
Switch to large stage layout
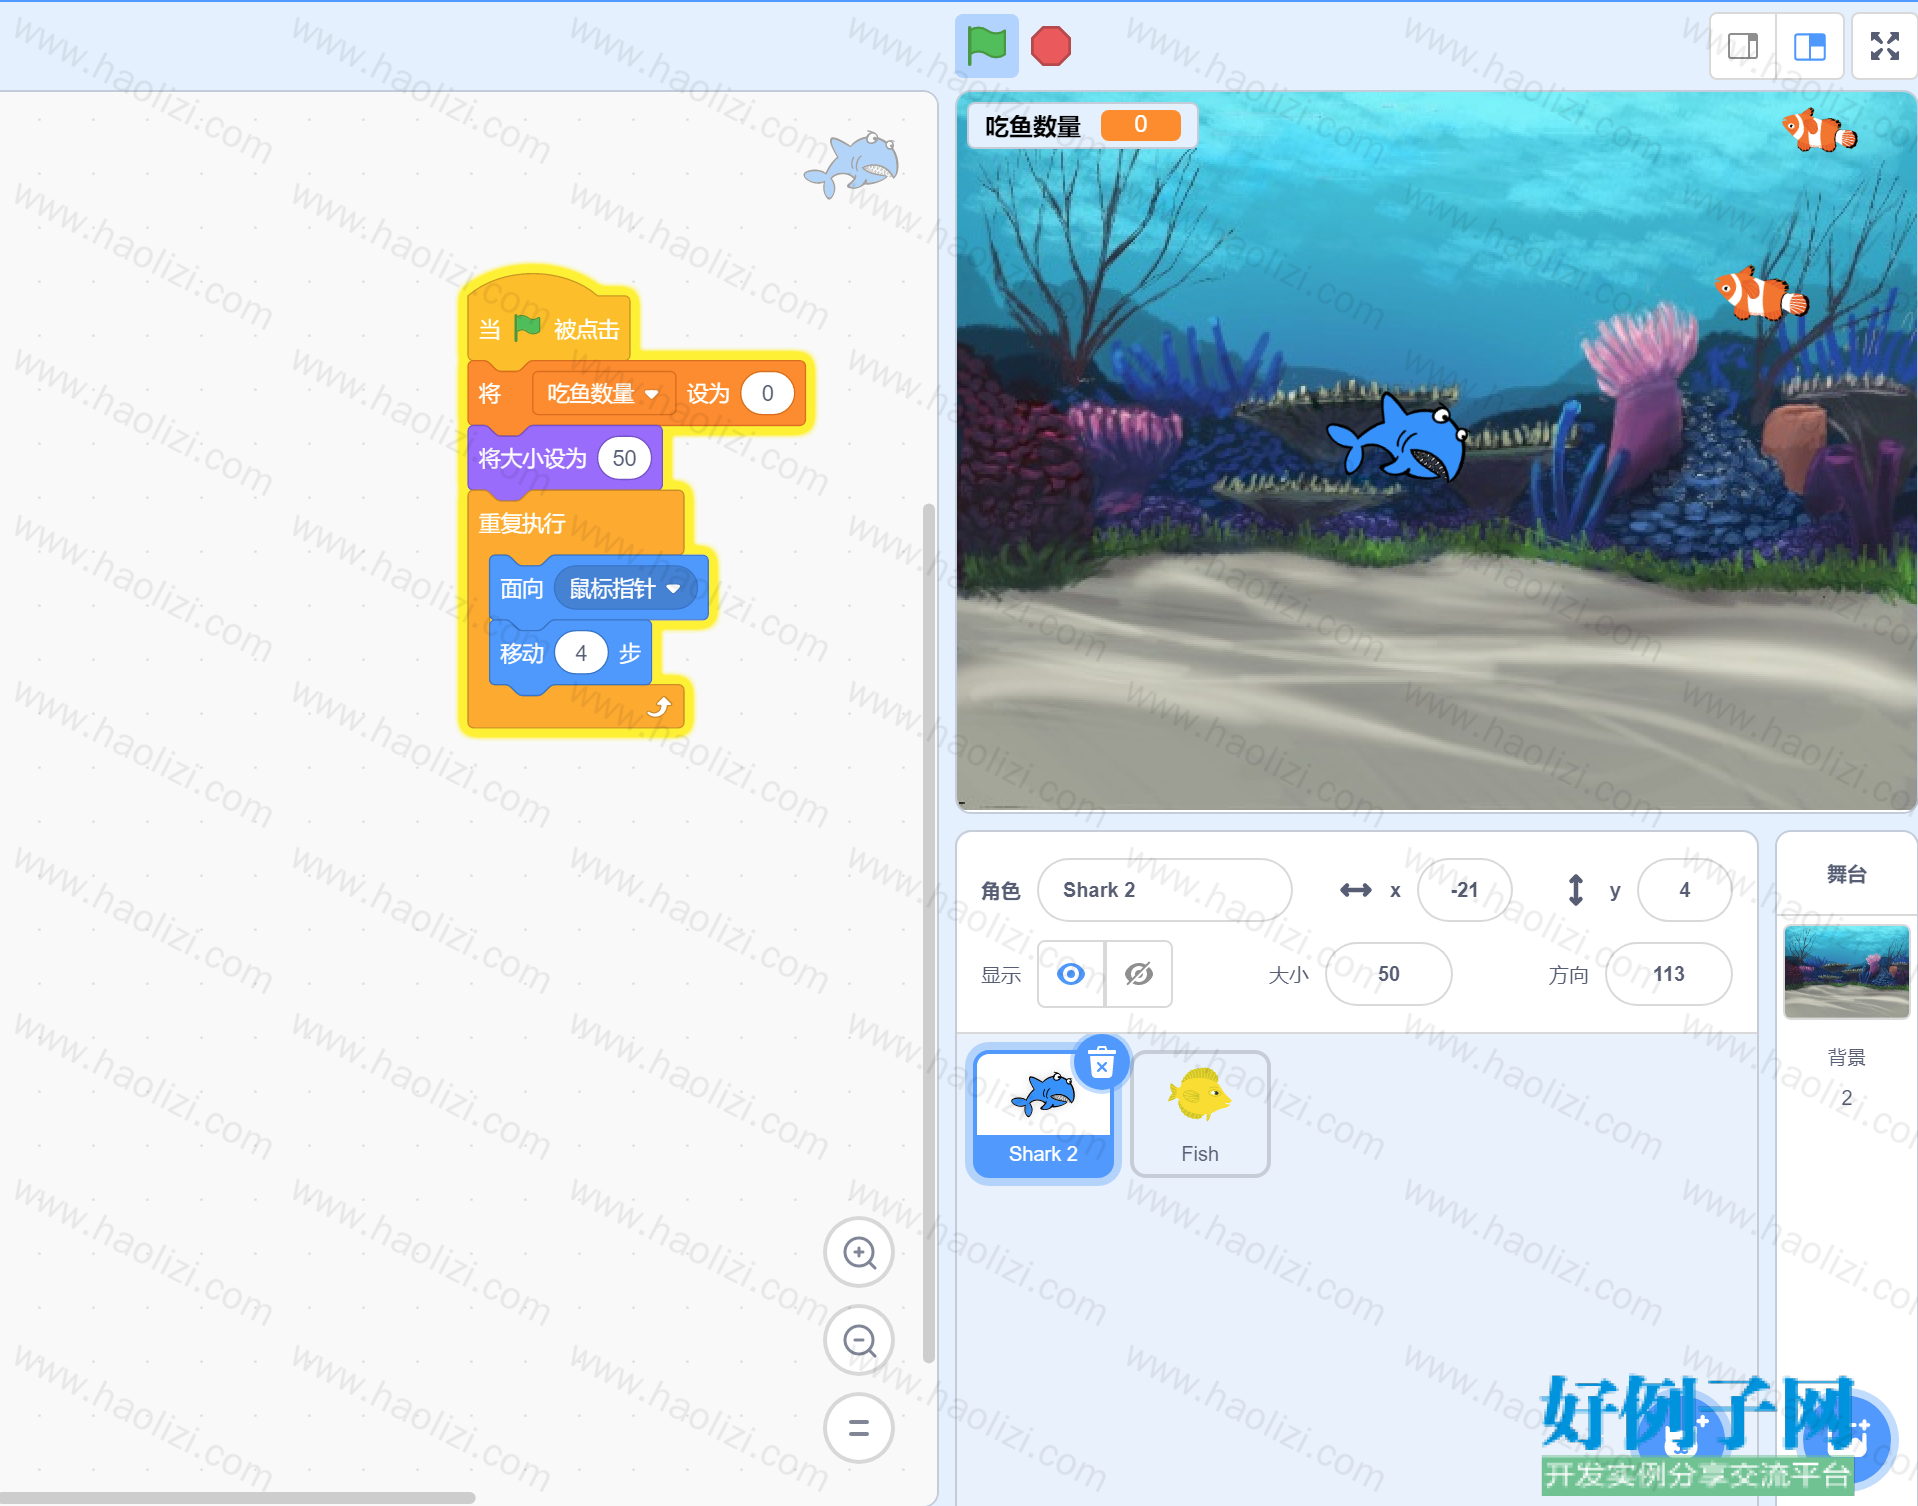pyautogui.click(x=1809, y=46)
